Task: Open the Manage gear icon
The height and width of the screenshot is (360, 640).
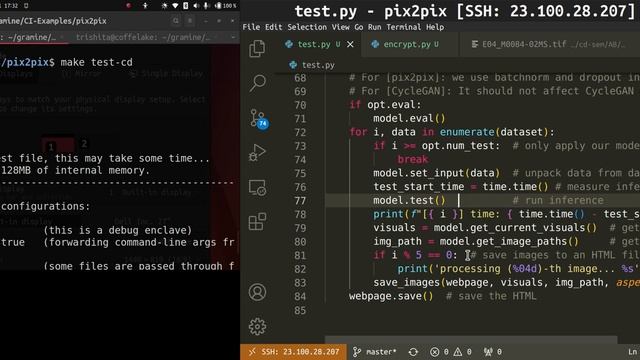Action: pos(257,327)
